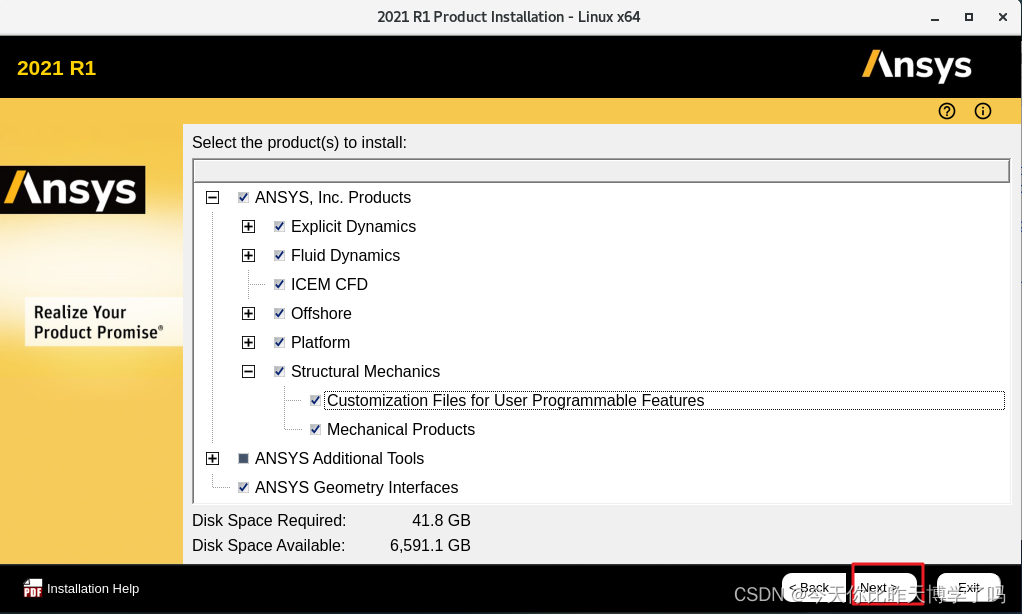The height and width of the screenshot is (614, 1022).
Task: Uncheck the Mechanical Products checkbox
Action: [x=316, y=430]
